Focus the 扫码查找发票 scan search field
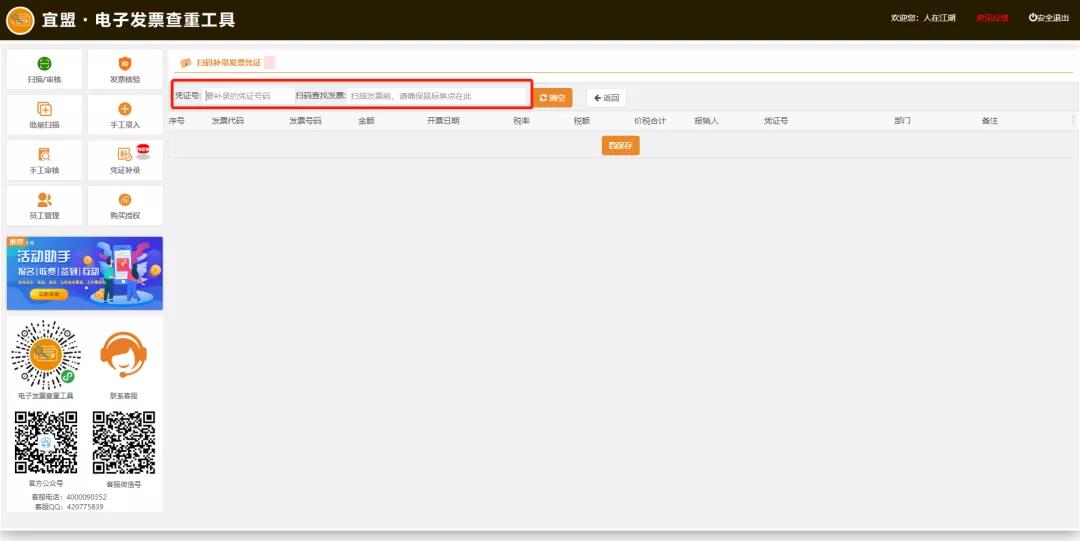Screen dimensions: 1080x541 click(435, 97)
